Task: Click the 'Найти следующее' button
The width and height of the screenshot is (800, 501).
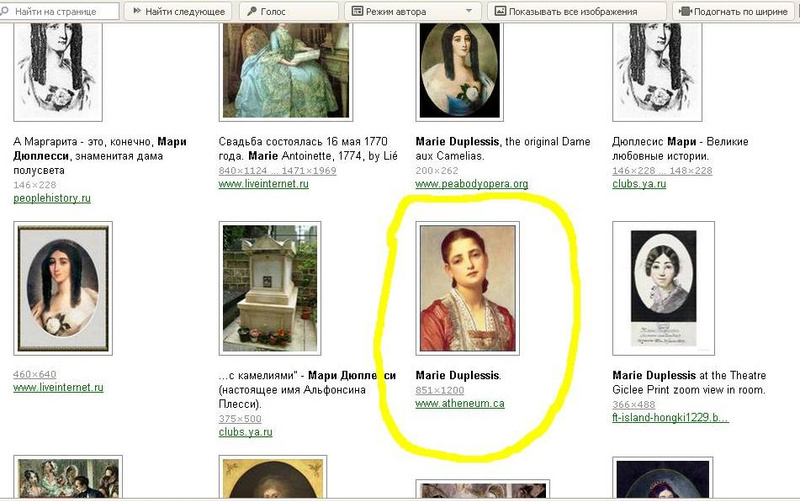Action: coord(178,11)
